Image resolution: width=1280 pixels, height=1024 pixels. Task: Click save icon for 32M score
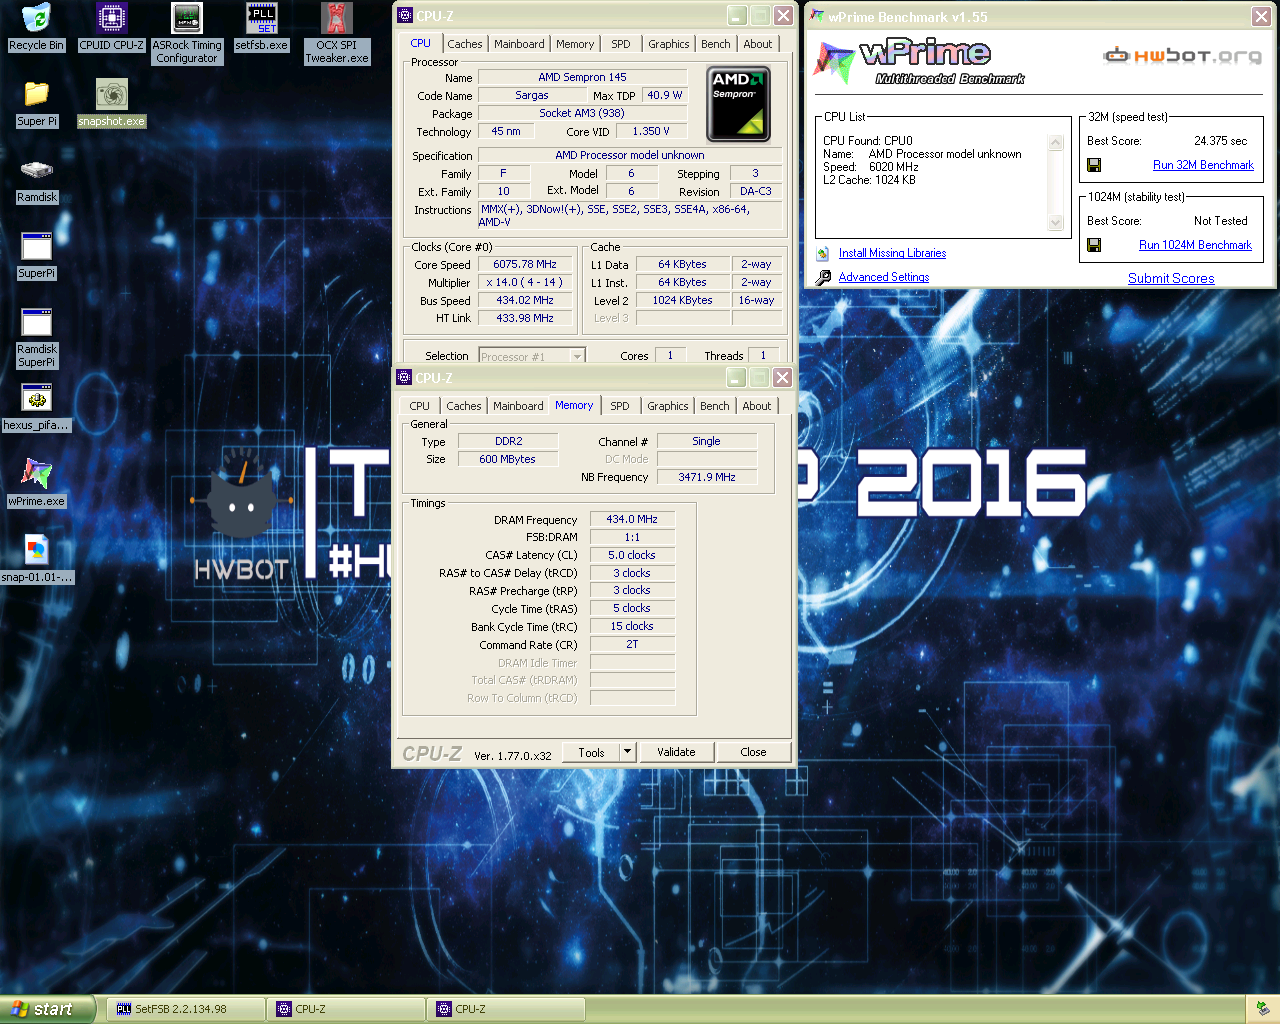pos(1094,165)
